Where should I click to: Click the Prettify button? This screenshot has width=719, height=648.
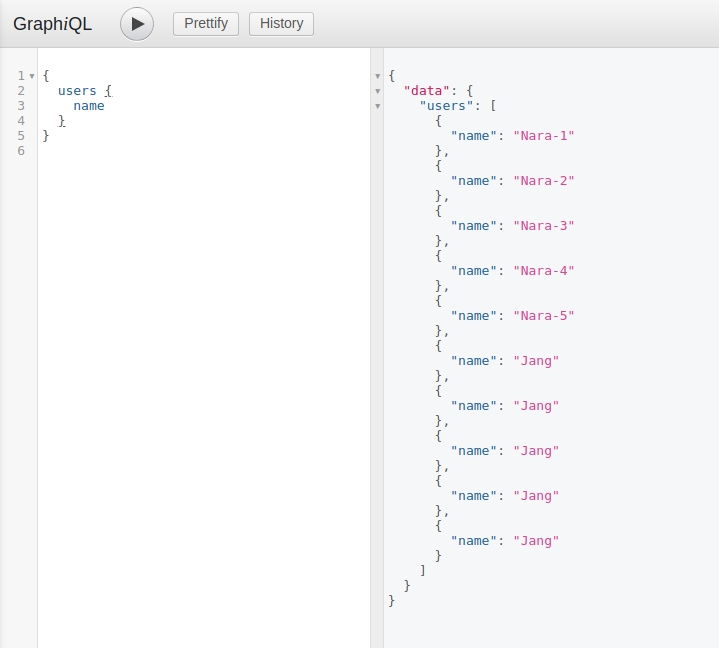(x=206, y=24)
